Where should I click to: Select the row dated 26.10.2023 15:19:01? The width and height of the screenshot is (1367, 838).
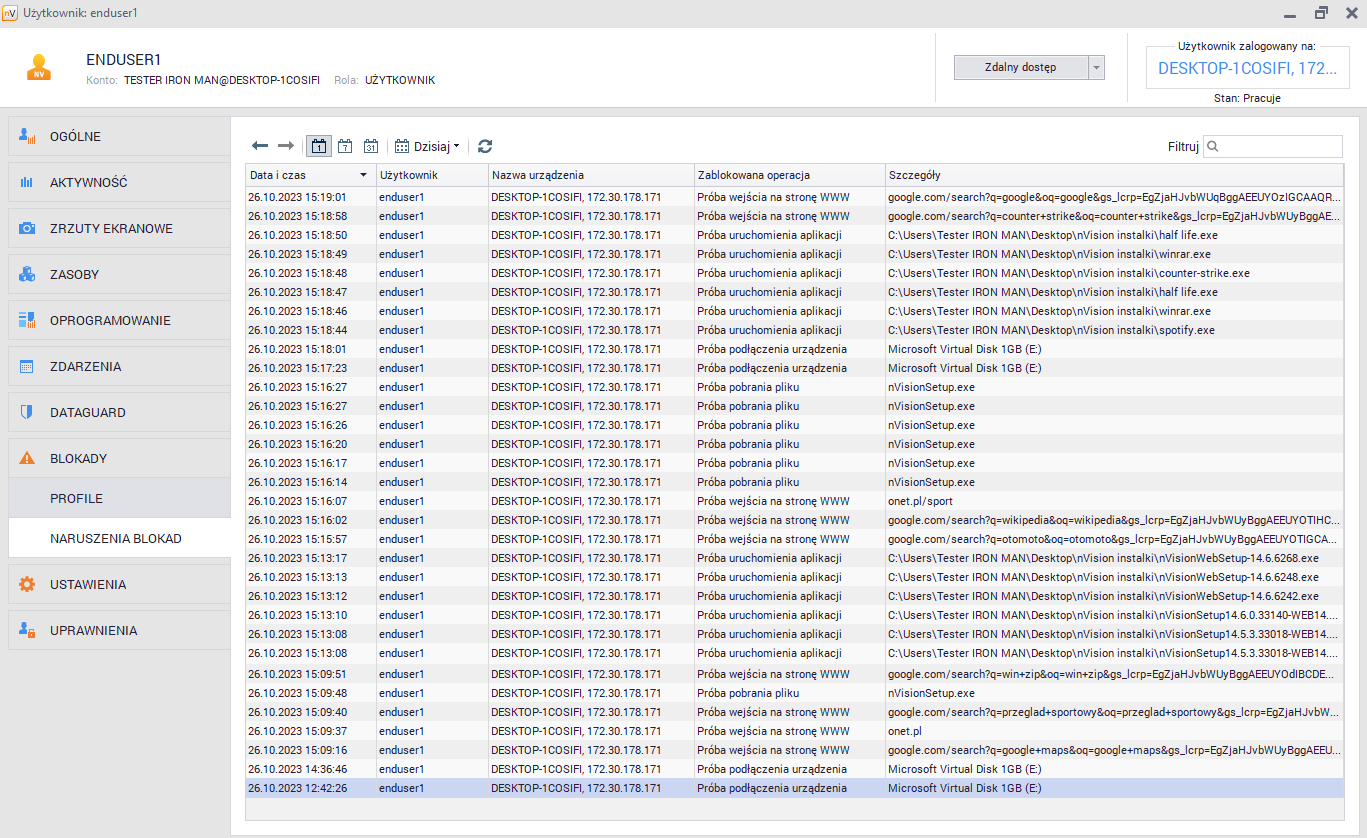(x=794, y=197)
